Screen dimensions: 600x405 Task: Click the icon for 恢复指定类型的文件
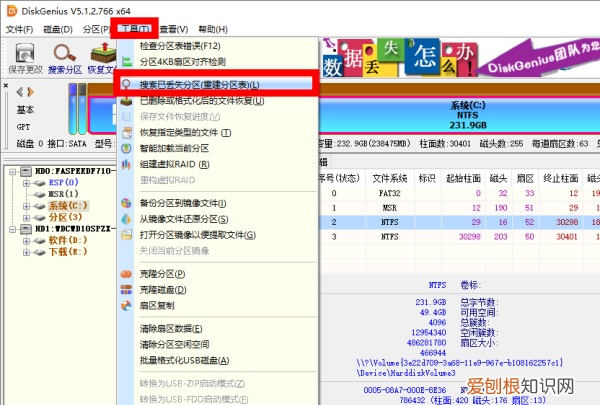[126, 132]
